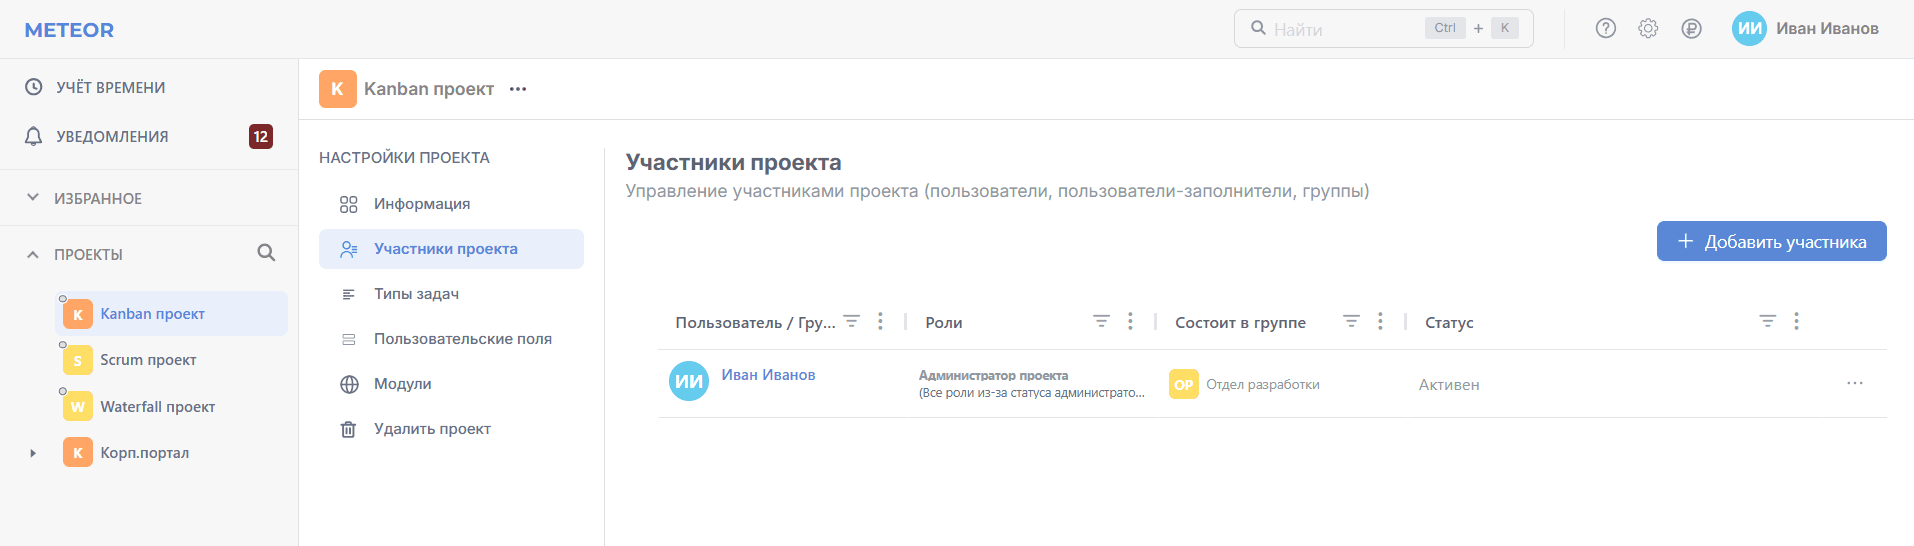Filter the Роли column
Image resolution: width=1914 pixels, height=546 pixels.
(1101, 321)
